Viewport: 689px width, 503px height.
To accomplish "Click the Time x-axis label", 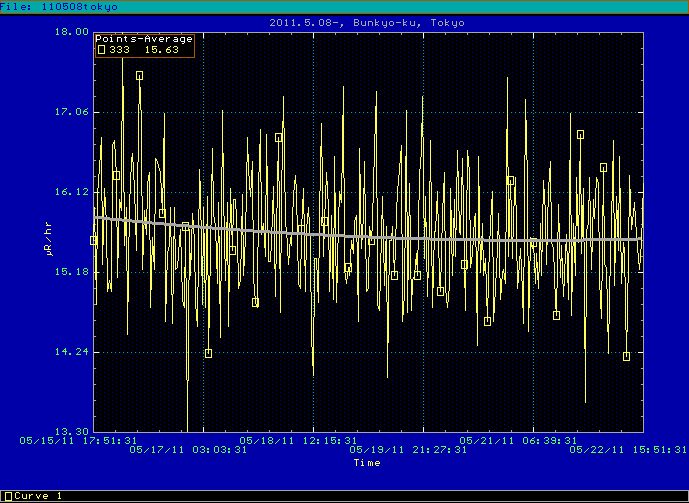I will click(x=366, y=463).
